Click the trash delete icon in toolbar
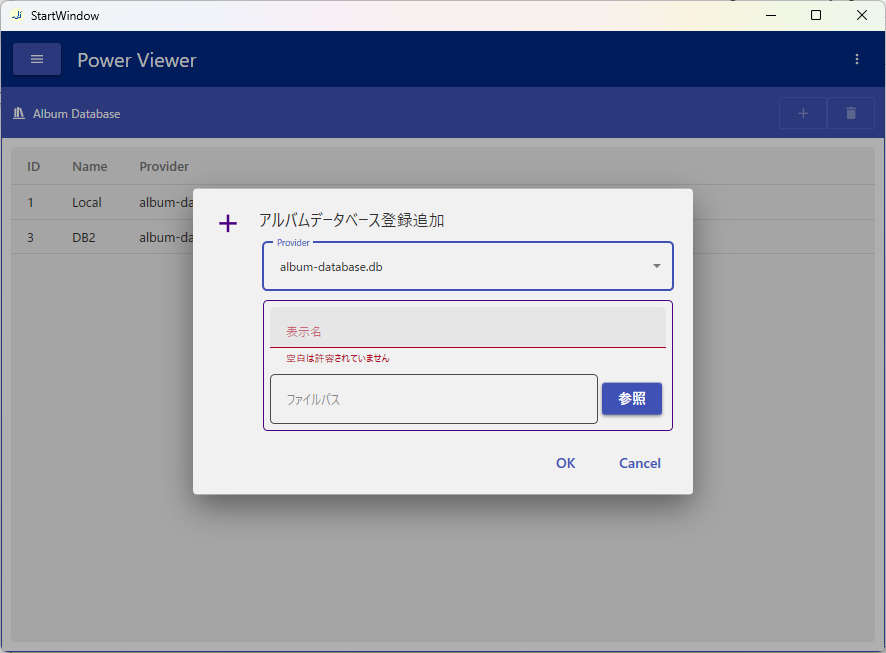This screenshot has height=653, width=886. [x=851, y=113]
